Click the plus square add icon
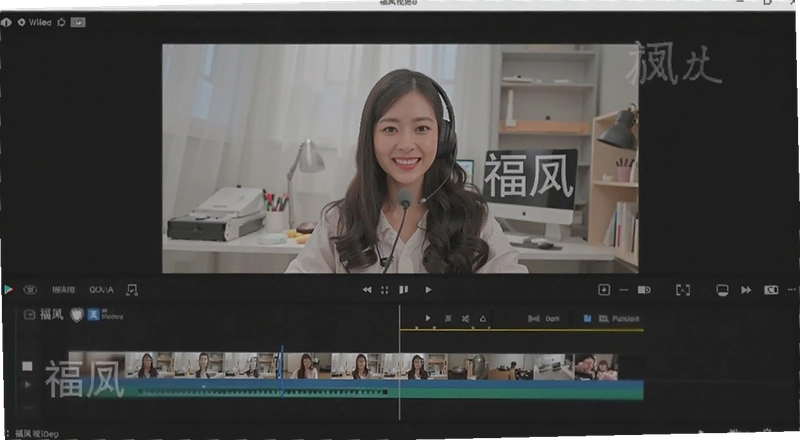The image size is (800, 440). pyautogui.click(x=604, y=290)
